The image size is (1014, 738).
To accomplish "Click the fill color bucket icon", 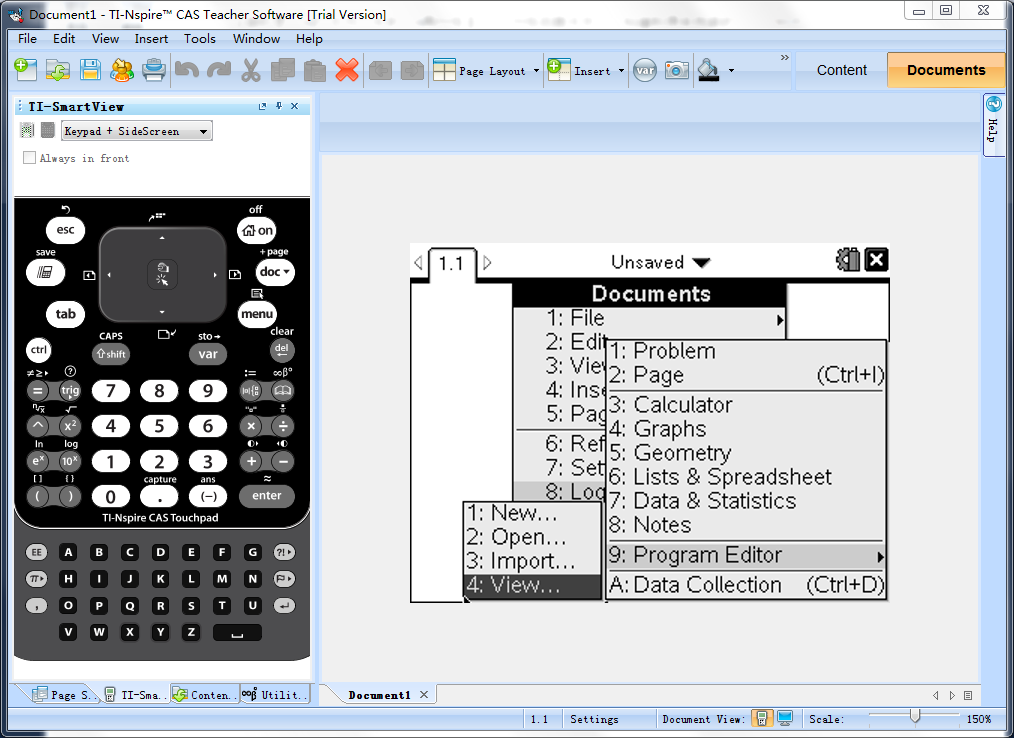I will pyautogui.click(x=709, y=70).
